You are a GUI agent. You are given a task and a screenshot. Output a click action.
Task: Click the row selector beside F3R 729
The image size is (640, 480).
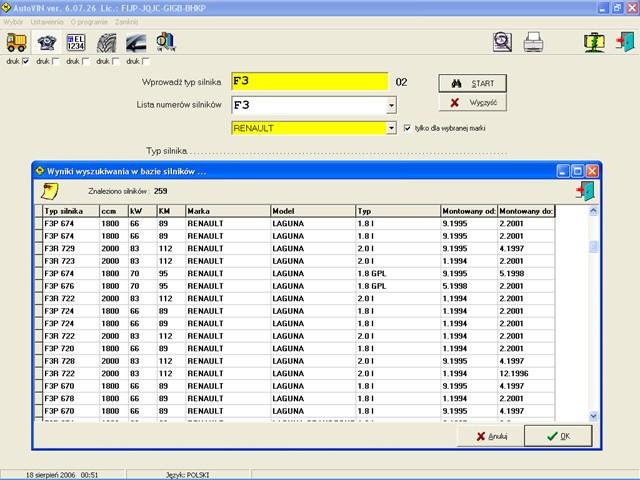(39, 249)
